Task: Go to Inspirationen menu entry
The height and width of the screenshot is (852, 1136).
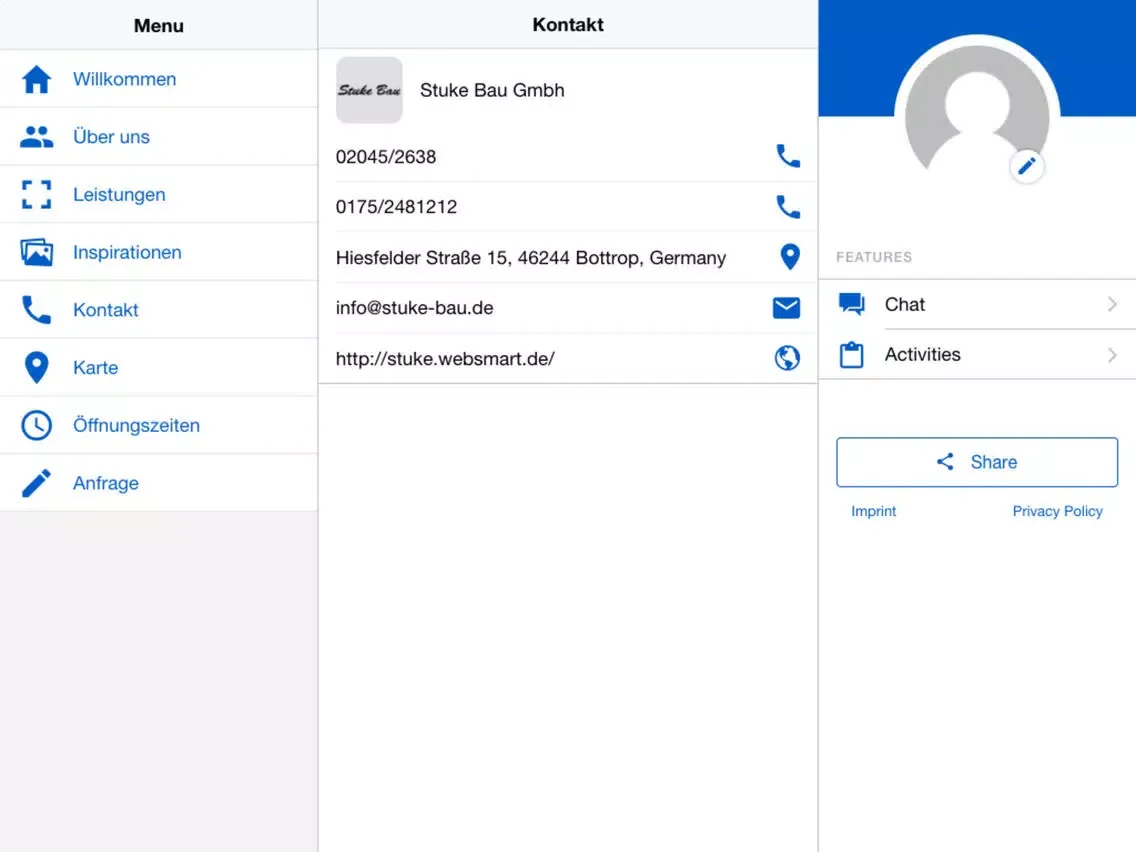Action: [x=127, y=253]
